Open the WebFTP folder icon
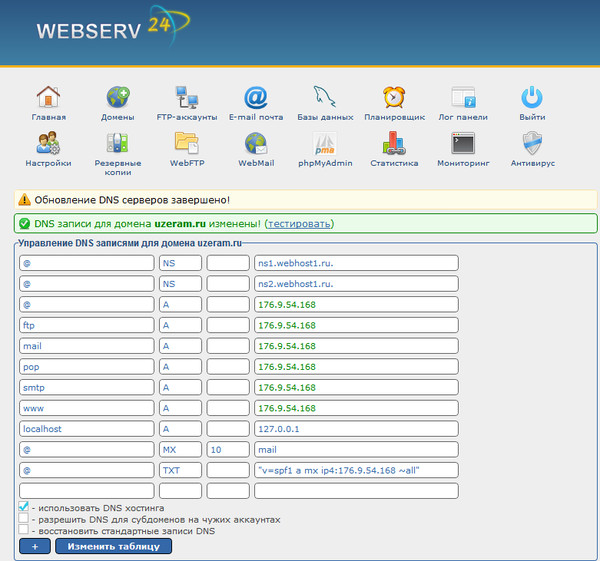This screenshot has width=600, height=561. click(187, 143)
